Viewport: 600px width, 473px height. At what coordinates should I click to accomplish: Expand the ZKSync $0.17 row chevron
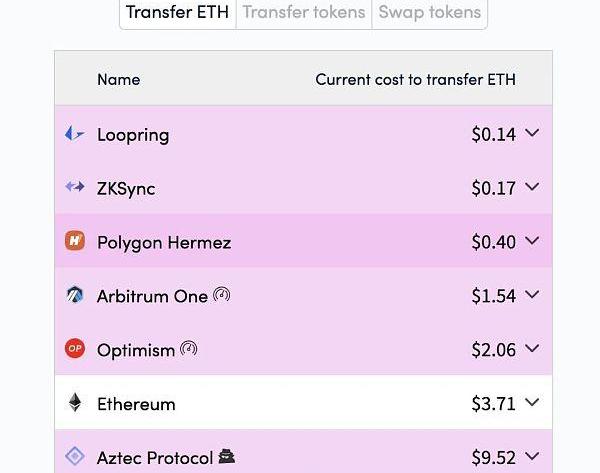pos(532,187)
